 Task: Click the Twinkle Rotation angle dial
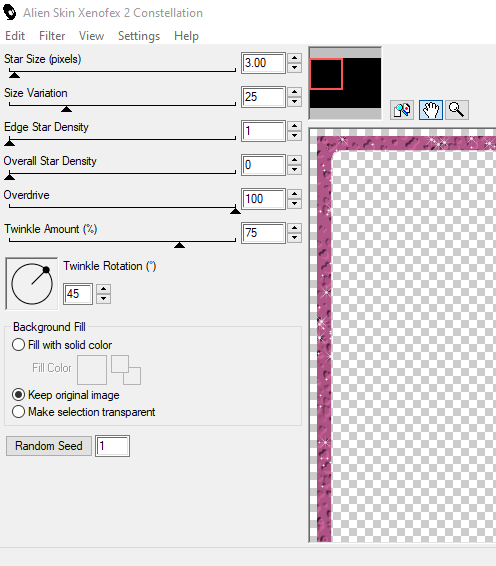32,284
